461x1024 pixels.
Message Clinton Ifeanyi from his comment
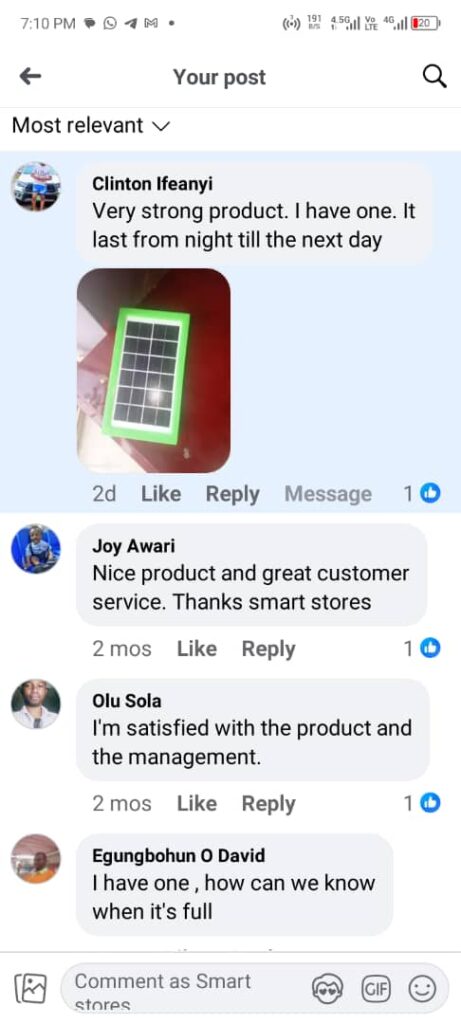[328, 494]
